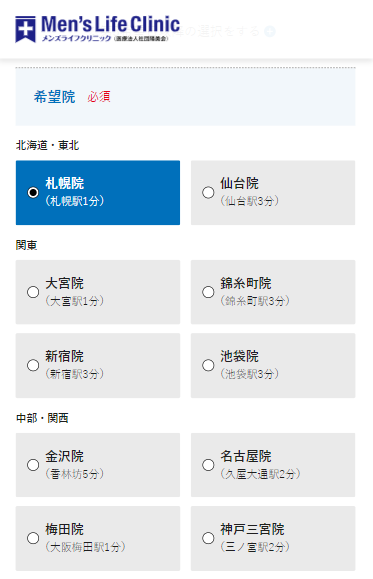
Task: Click the faded plus icon in header
Action: (270, 31)
